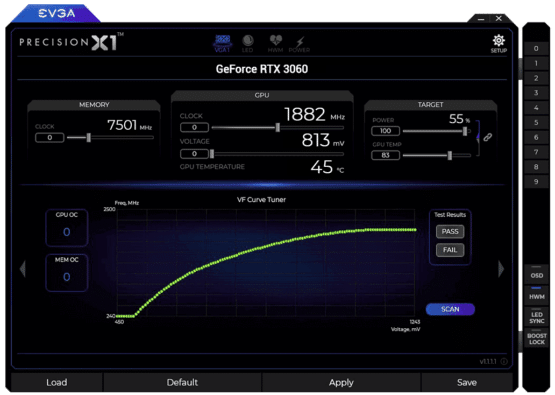Click the GeForce RTX 3060 title
The image size is (555, 395).
pyautogui.click(x=262, y=69)
